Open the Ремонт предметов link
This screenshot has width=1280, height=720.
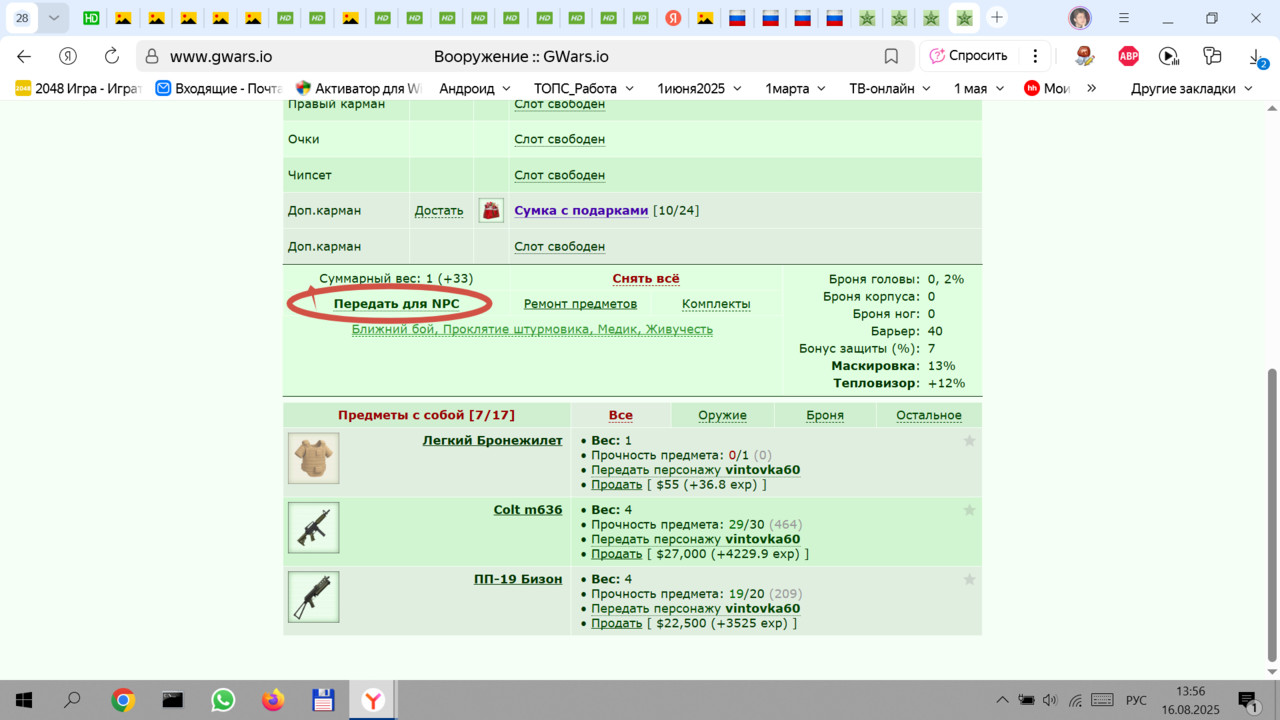580,304
